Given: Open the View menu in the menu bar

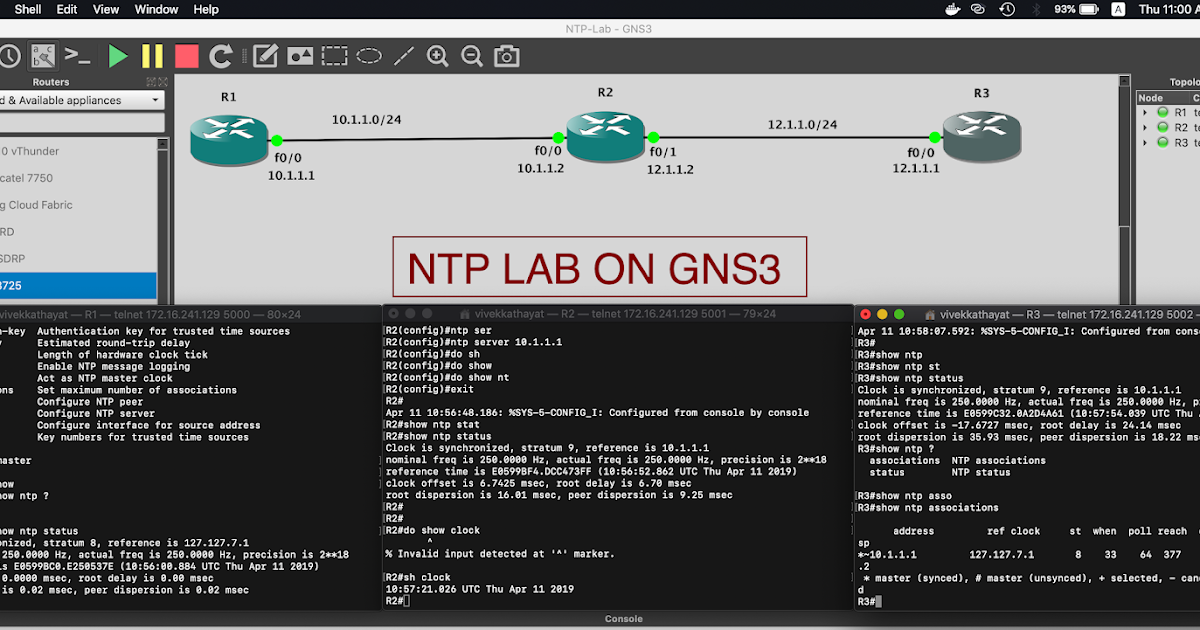Looking at the screenshot, I should tap(105, 9).
